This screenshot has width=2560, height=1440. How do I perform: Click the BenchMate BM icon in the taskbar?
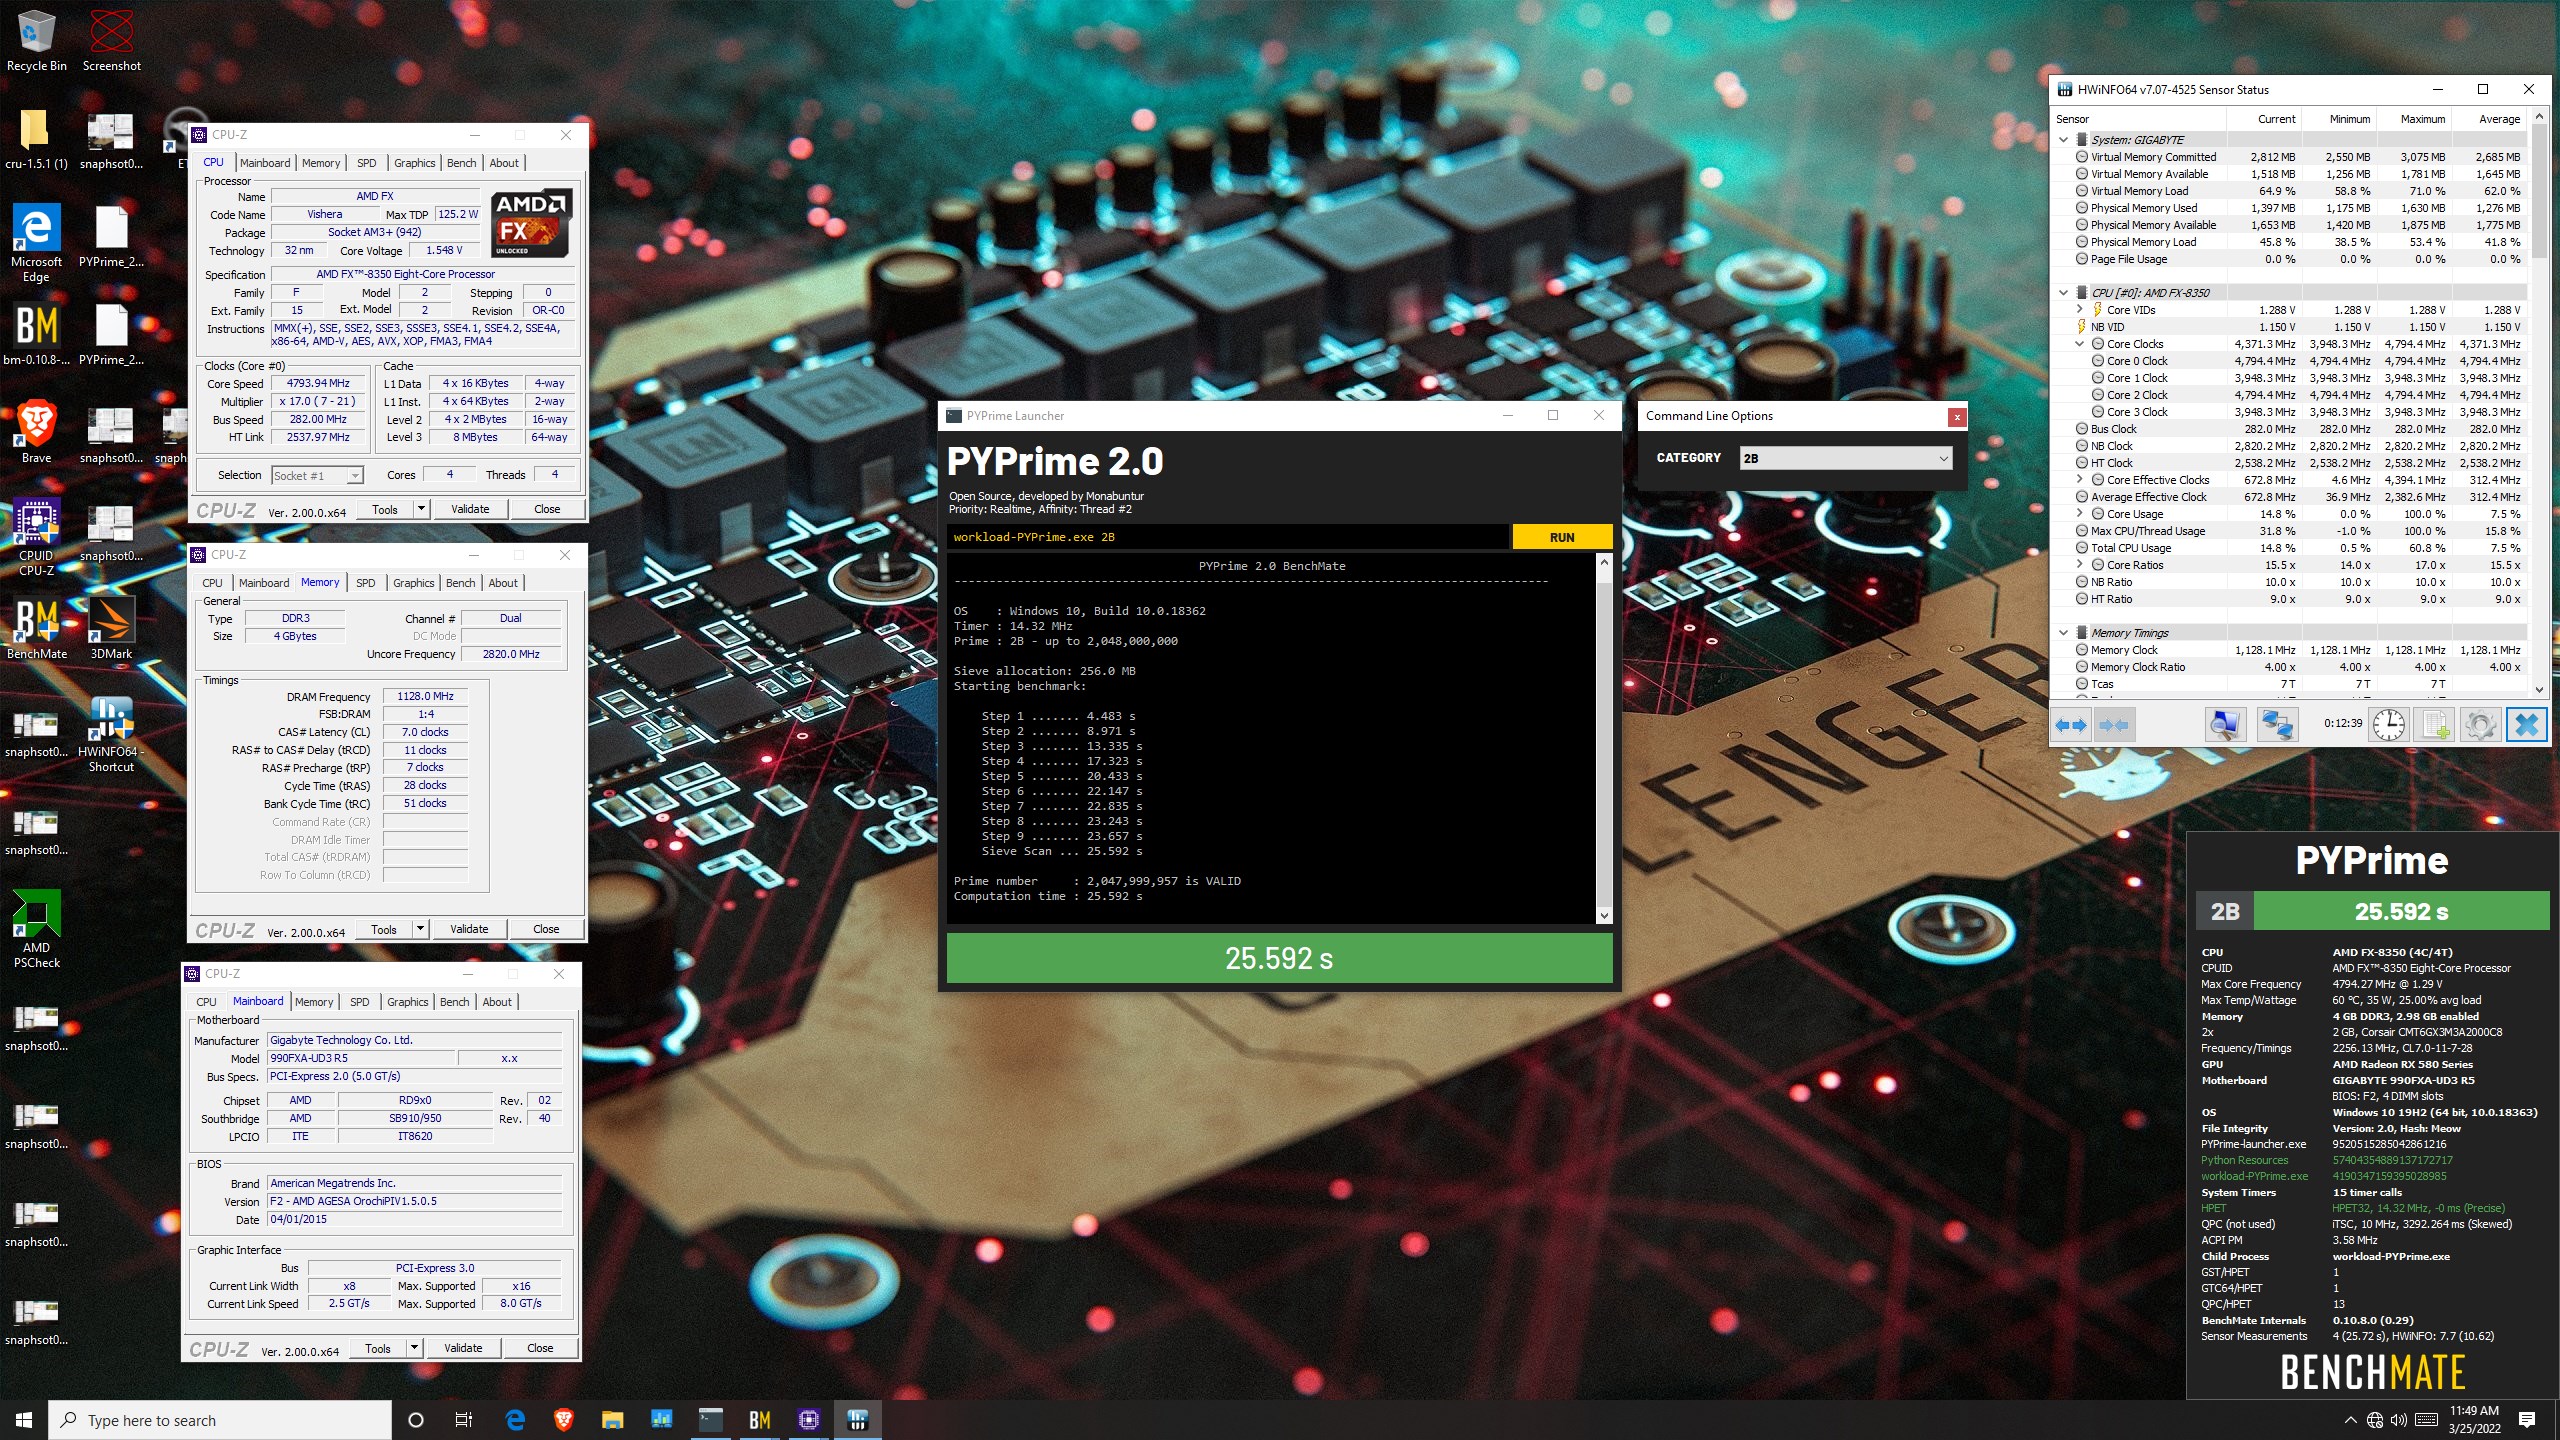click(x=759, y=1419)
